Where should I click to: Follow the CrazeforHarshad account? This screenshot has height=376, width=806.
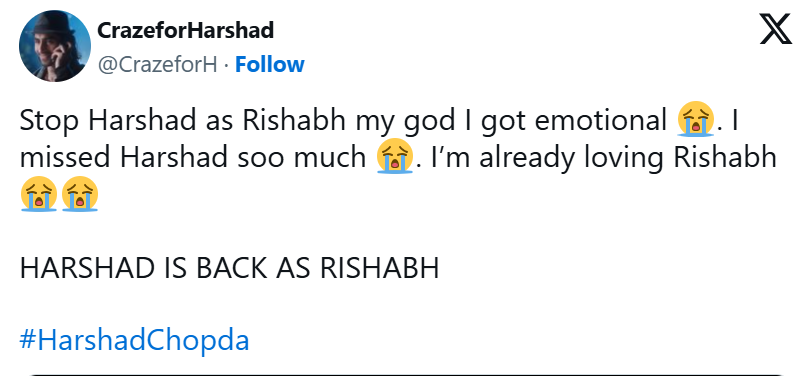(x=270, y=64)
